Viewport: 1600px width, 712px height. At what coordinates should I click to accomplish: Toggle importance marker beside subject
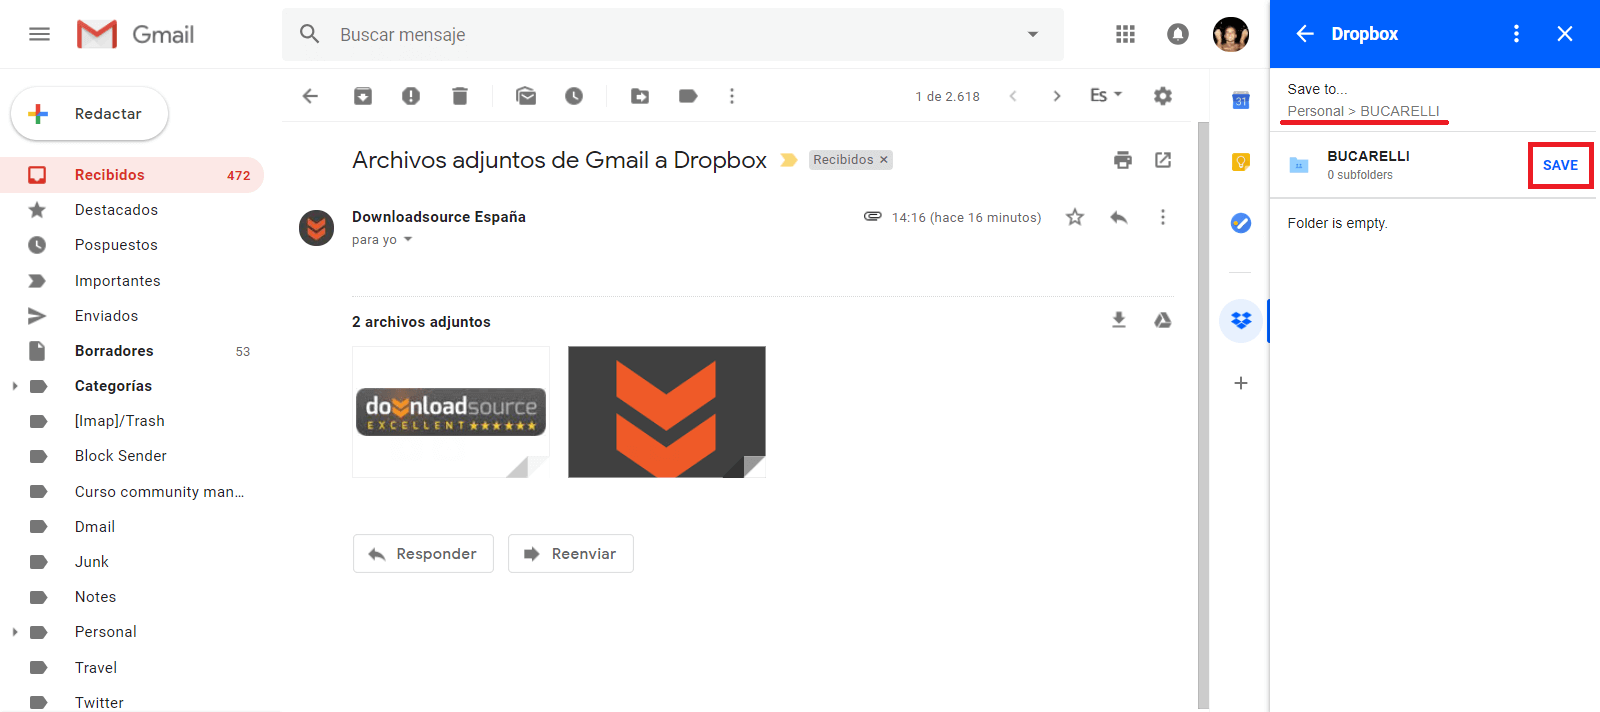(789, 160)
